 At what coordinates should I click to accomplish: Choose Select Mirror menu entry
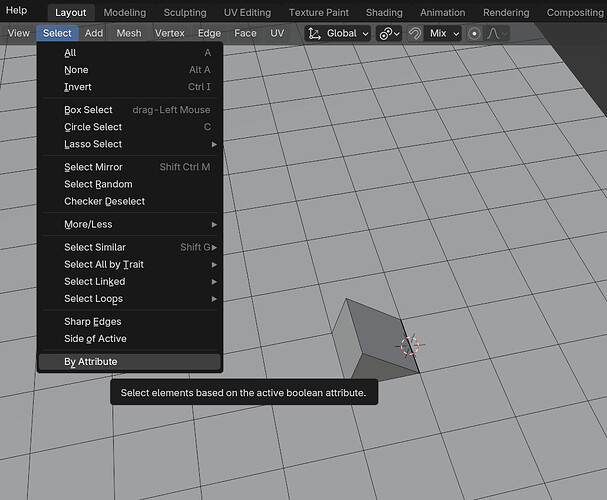click(x=130, y=167)
